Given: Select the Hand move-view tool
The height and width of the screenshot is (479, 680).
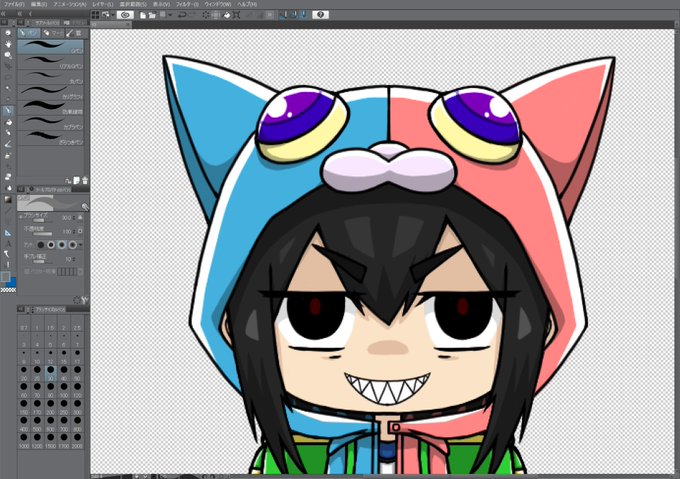Looking at the screenshot, I should 8,44.
